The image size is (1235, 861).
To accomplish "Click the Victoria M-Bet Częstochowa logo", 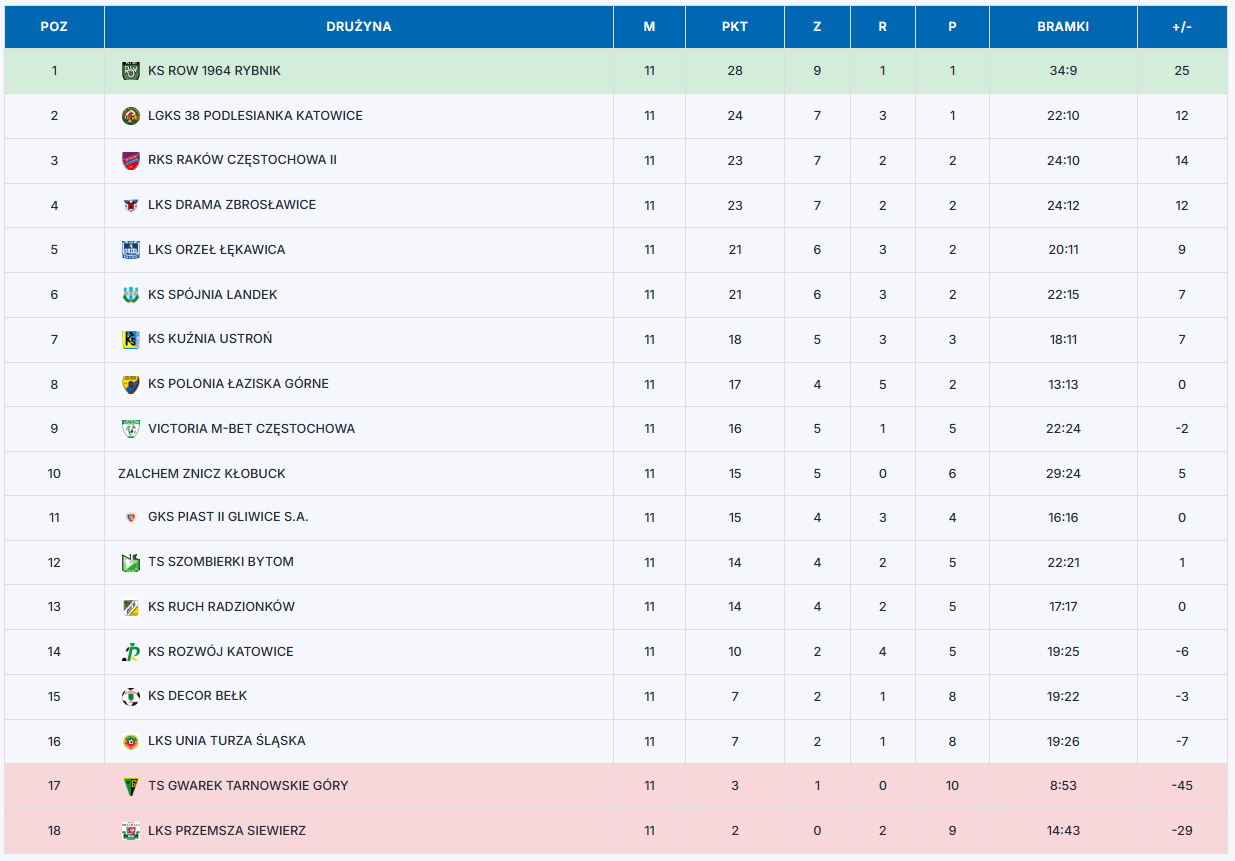I will tap(130, 429).
